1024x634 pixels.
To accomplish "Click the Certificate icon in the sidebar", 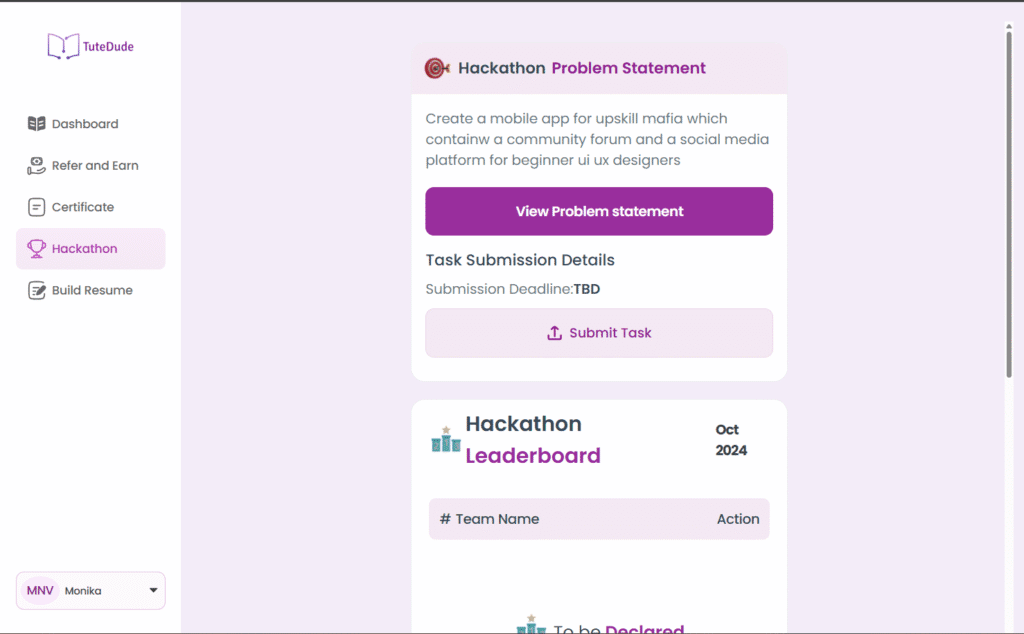I will pyautogui.click(x=36, y=207).
